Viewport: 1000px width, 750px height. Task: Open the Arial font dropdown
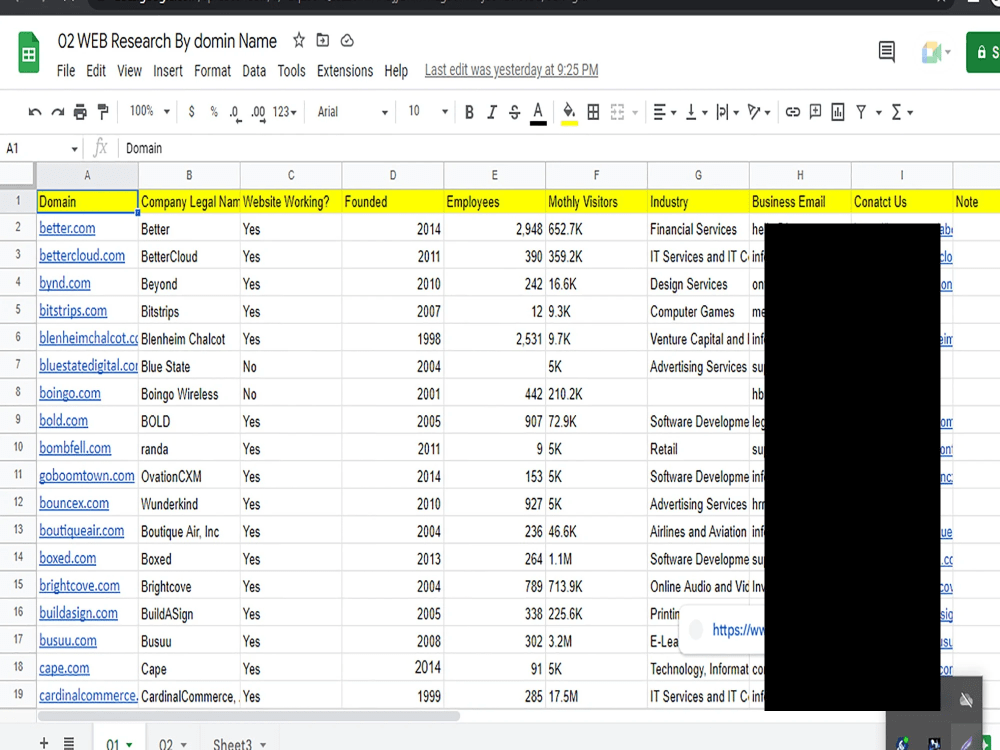(352, 112)
